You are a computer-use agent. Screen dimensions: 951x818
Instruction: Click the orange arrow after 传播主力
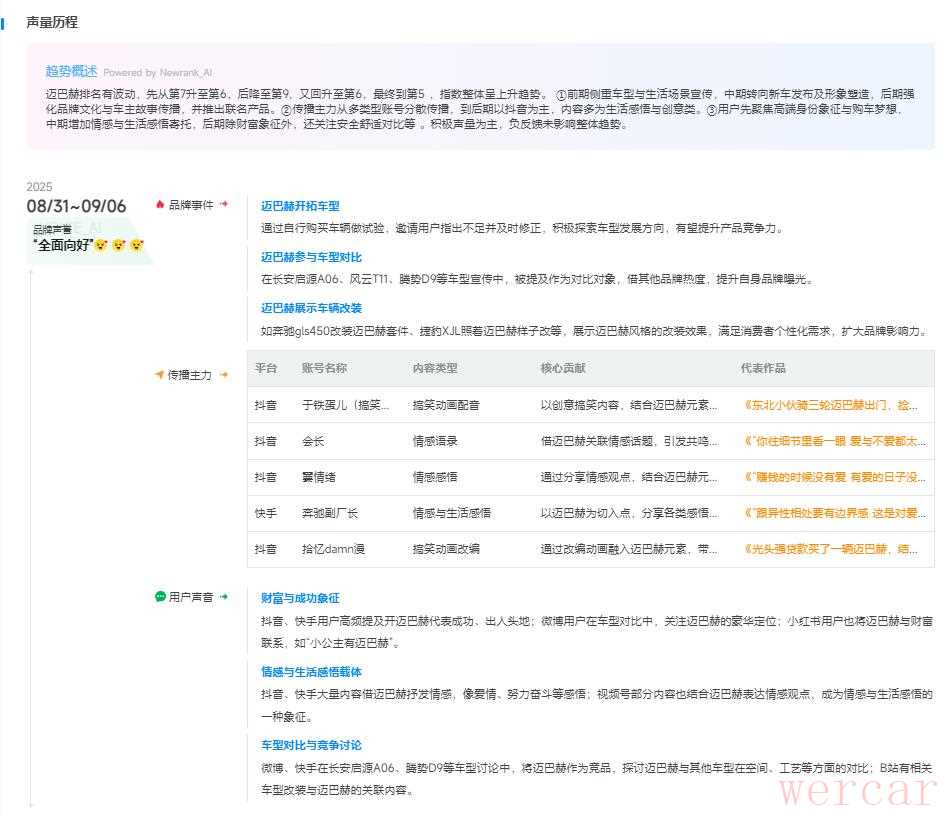point(224,375)
